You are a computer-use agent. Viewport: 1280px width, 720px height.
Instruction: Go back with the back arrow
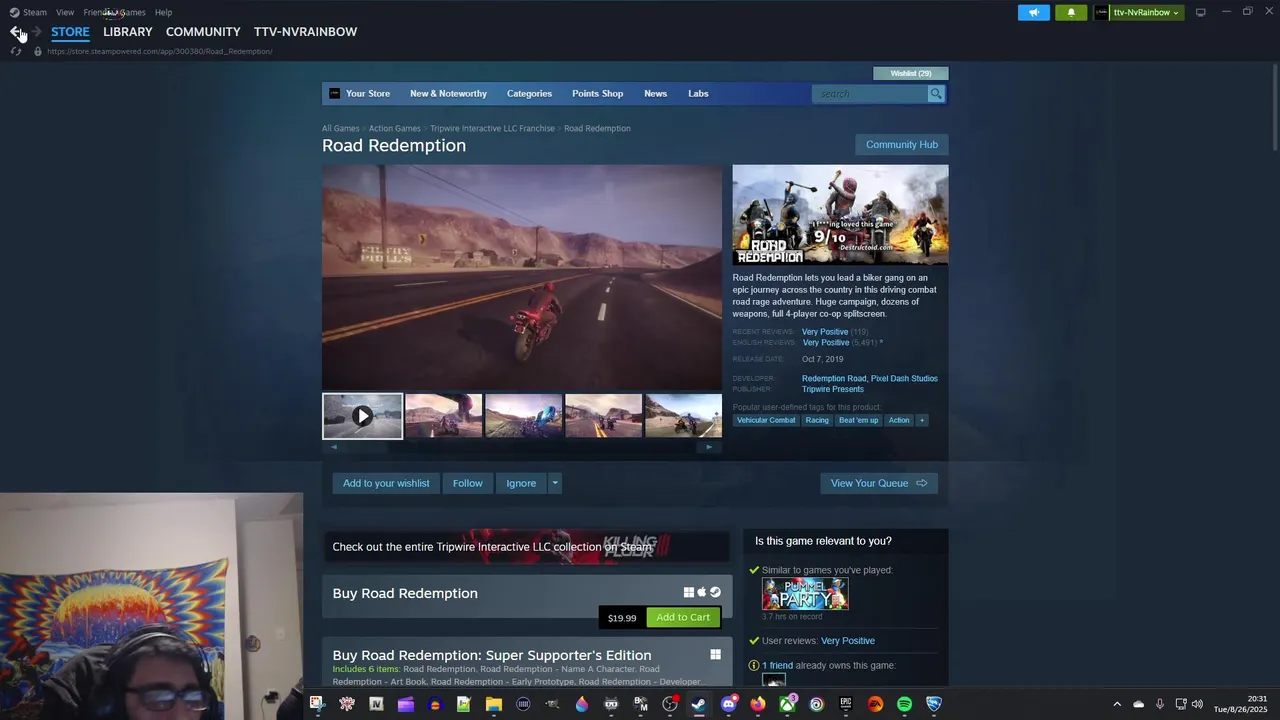click(x=16, y=32)
